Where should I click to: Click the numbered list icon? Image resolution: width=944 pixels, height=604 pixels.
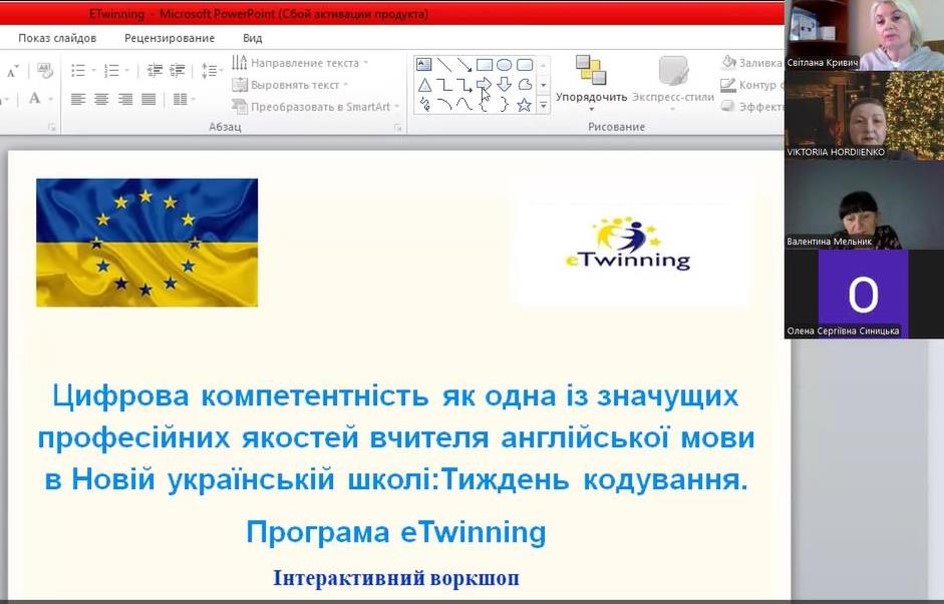[111, 70]
